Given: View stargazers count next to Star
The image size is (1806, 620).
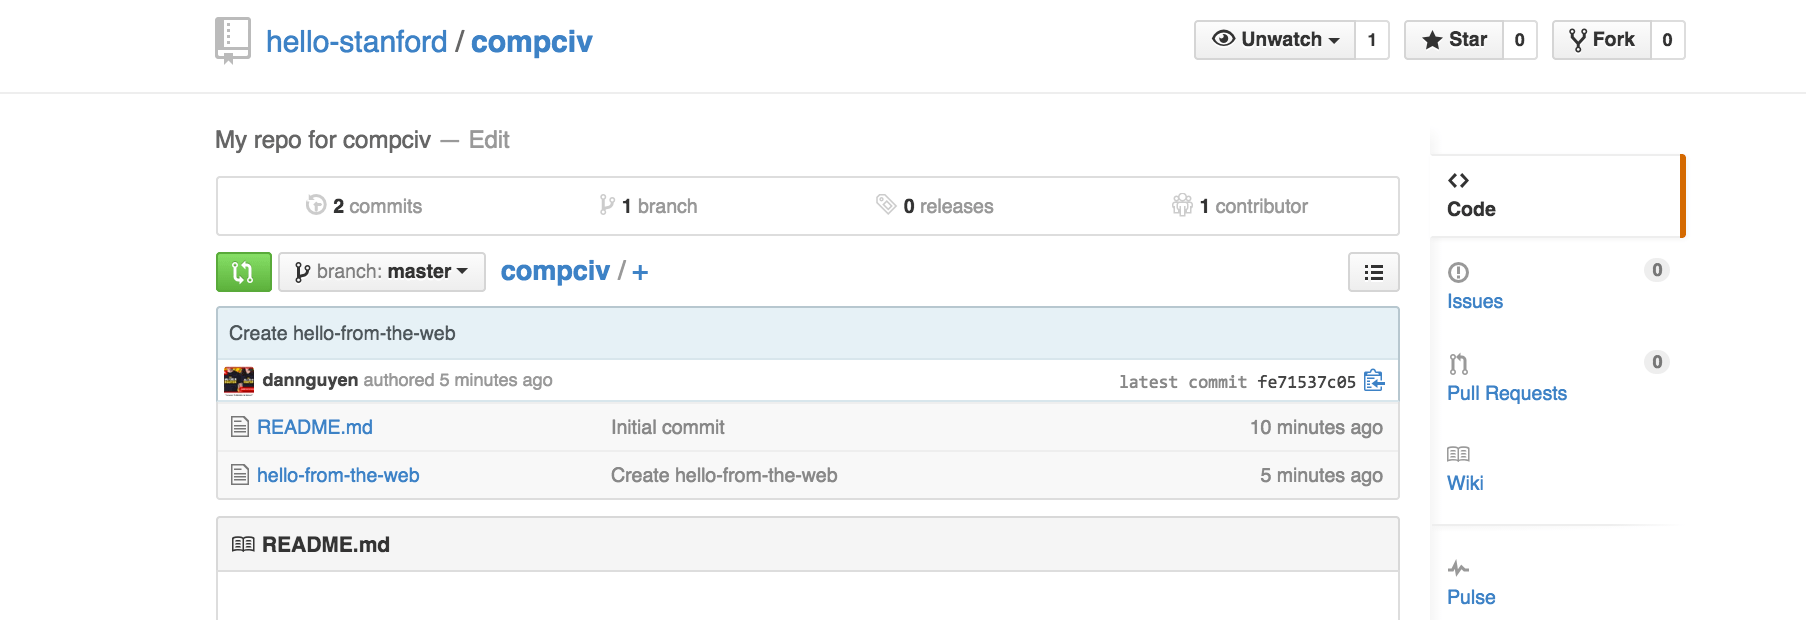Looking at the screenshot, I should [1519, 40].
